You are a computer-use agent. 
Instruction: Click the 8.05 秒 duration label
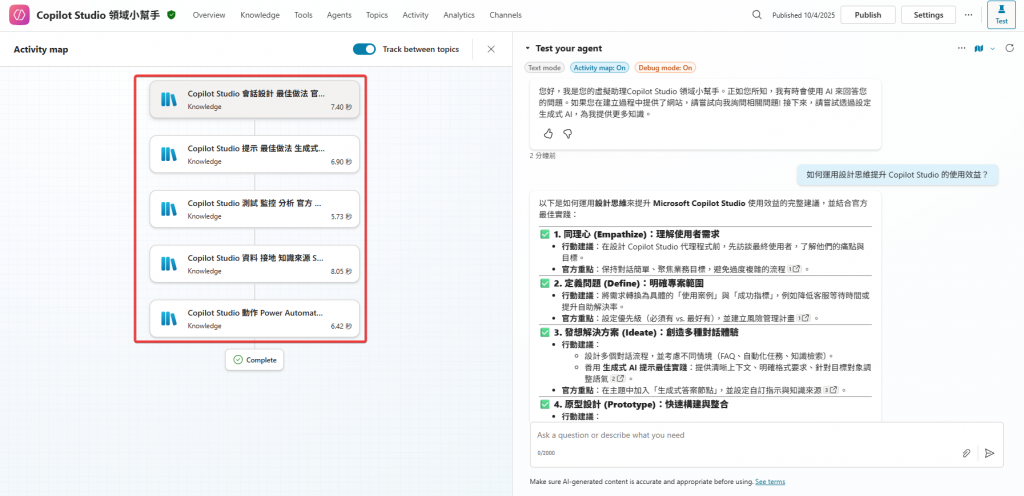pyautogui.click(x=341, y=271)
